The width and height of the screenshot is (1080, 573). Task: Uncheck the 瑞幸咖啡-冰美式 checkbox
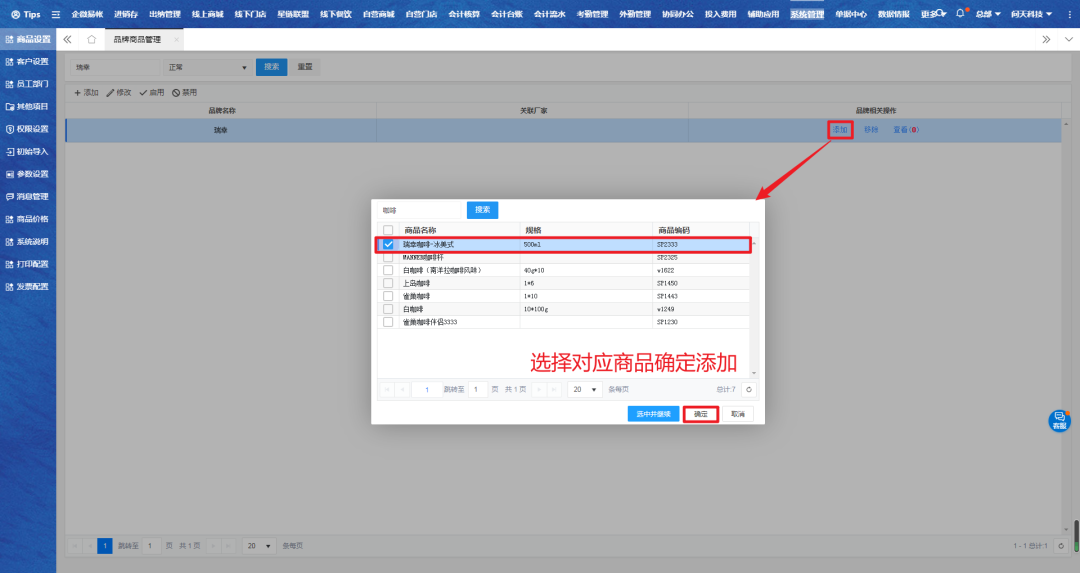pos(388,245)
